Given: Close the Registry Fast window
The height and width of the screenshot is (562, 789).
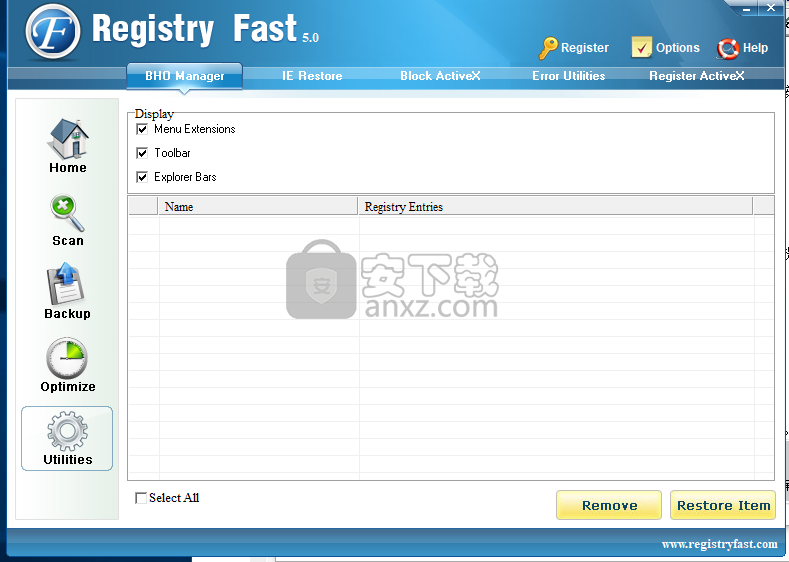Looking at the screenshot, I should tap(770, 7).
